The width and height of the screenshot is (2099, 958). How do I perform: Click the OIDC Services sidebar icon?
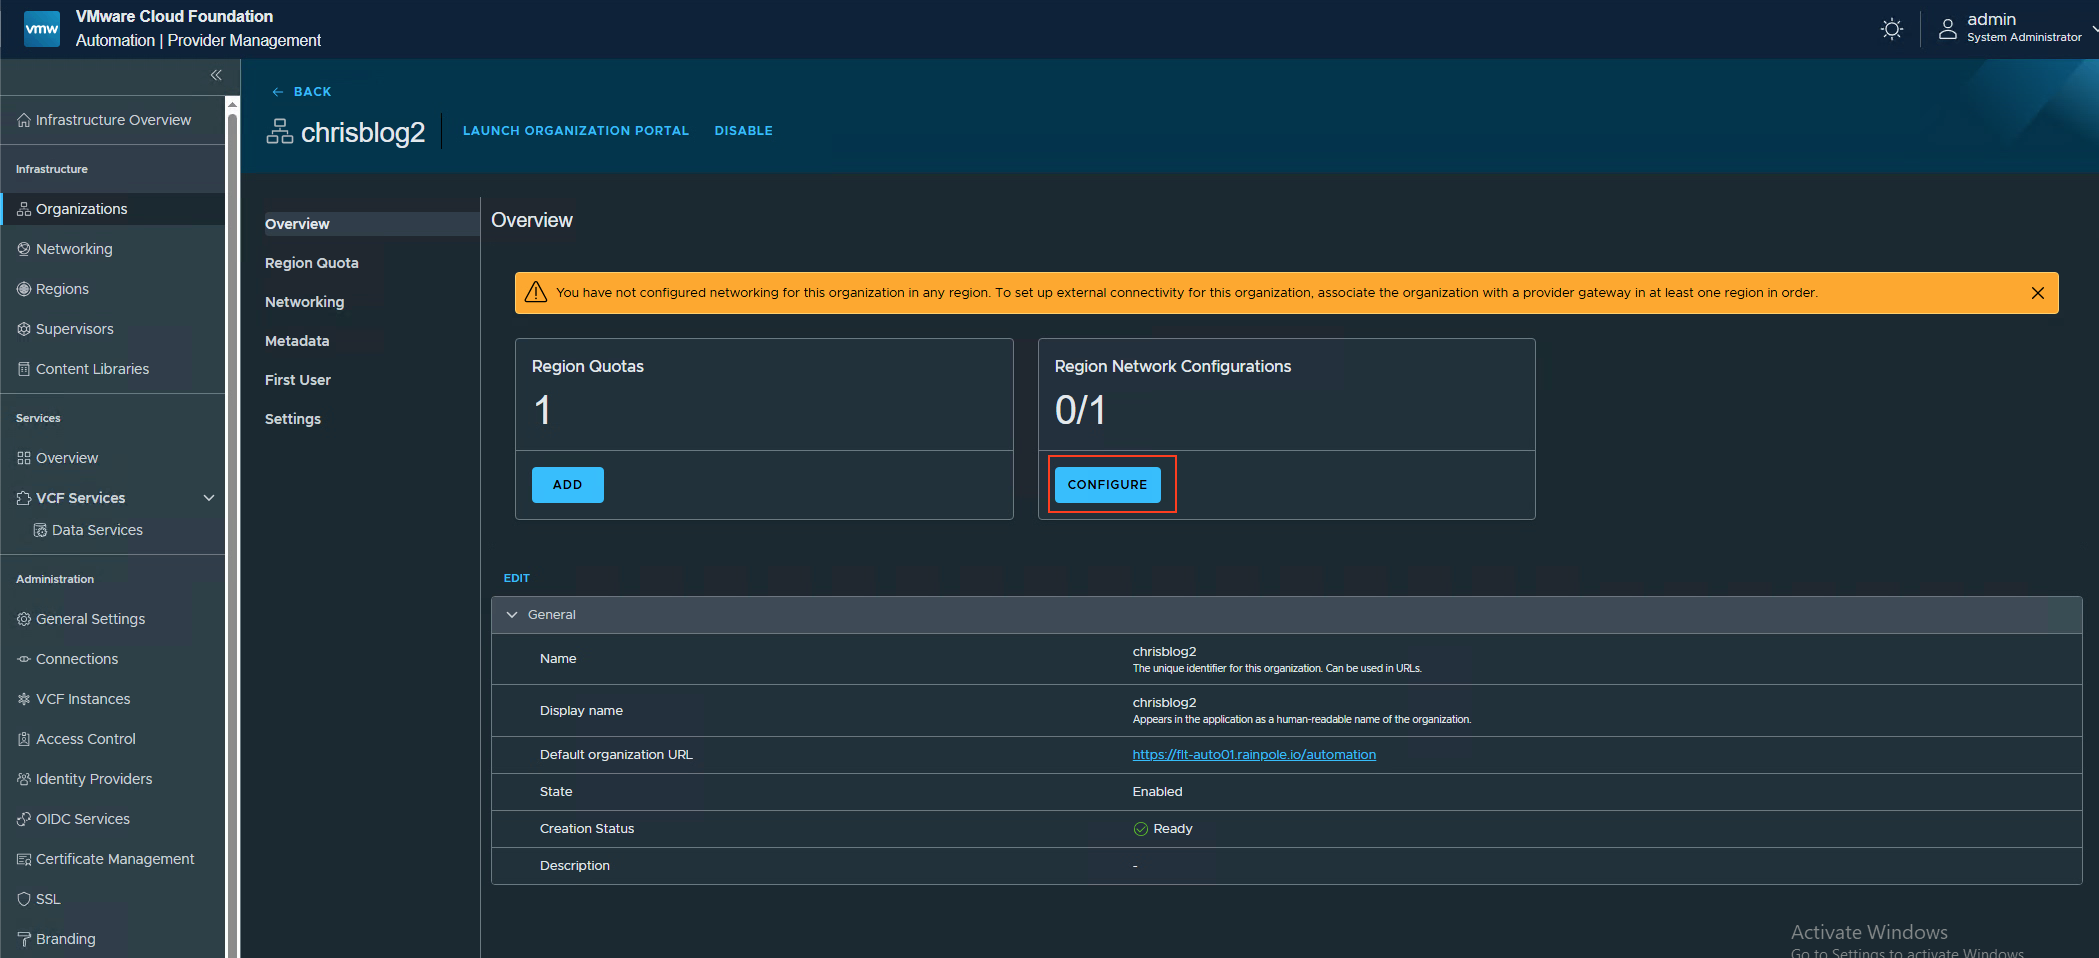pyautogui.click(x=24, y=819)
